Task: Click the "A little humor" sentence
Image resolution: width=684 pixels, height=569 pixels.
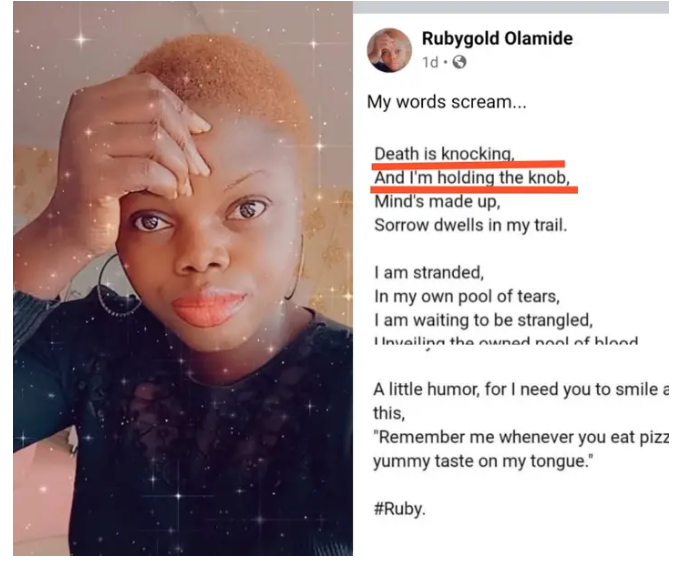Action: [521, 389]
